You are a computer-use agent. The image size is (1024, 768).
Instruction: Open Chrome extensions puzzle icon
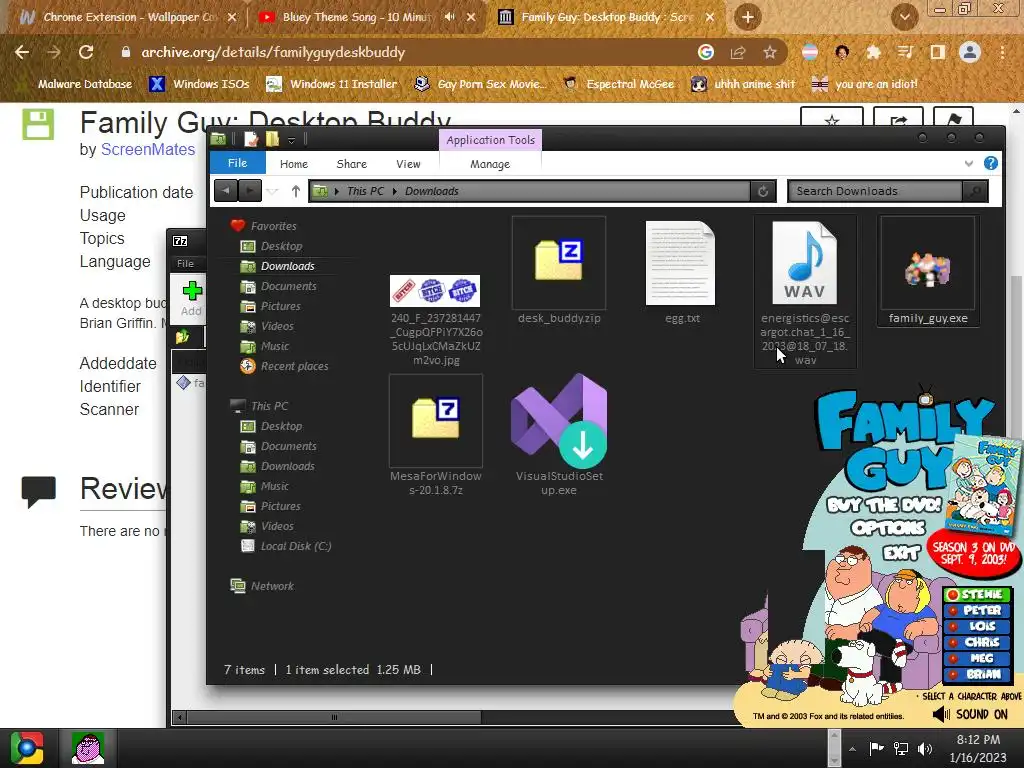[x=873, y=52]
